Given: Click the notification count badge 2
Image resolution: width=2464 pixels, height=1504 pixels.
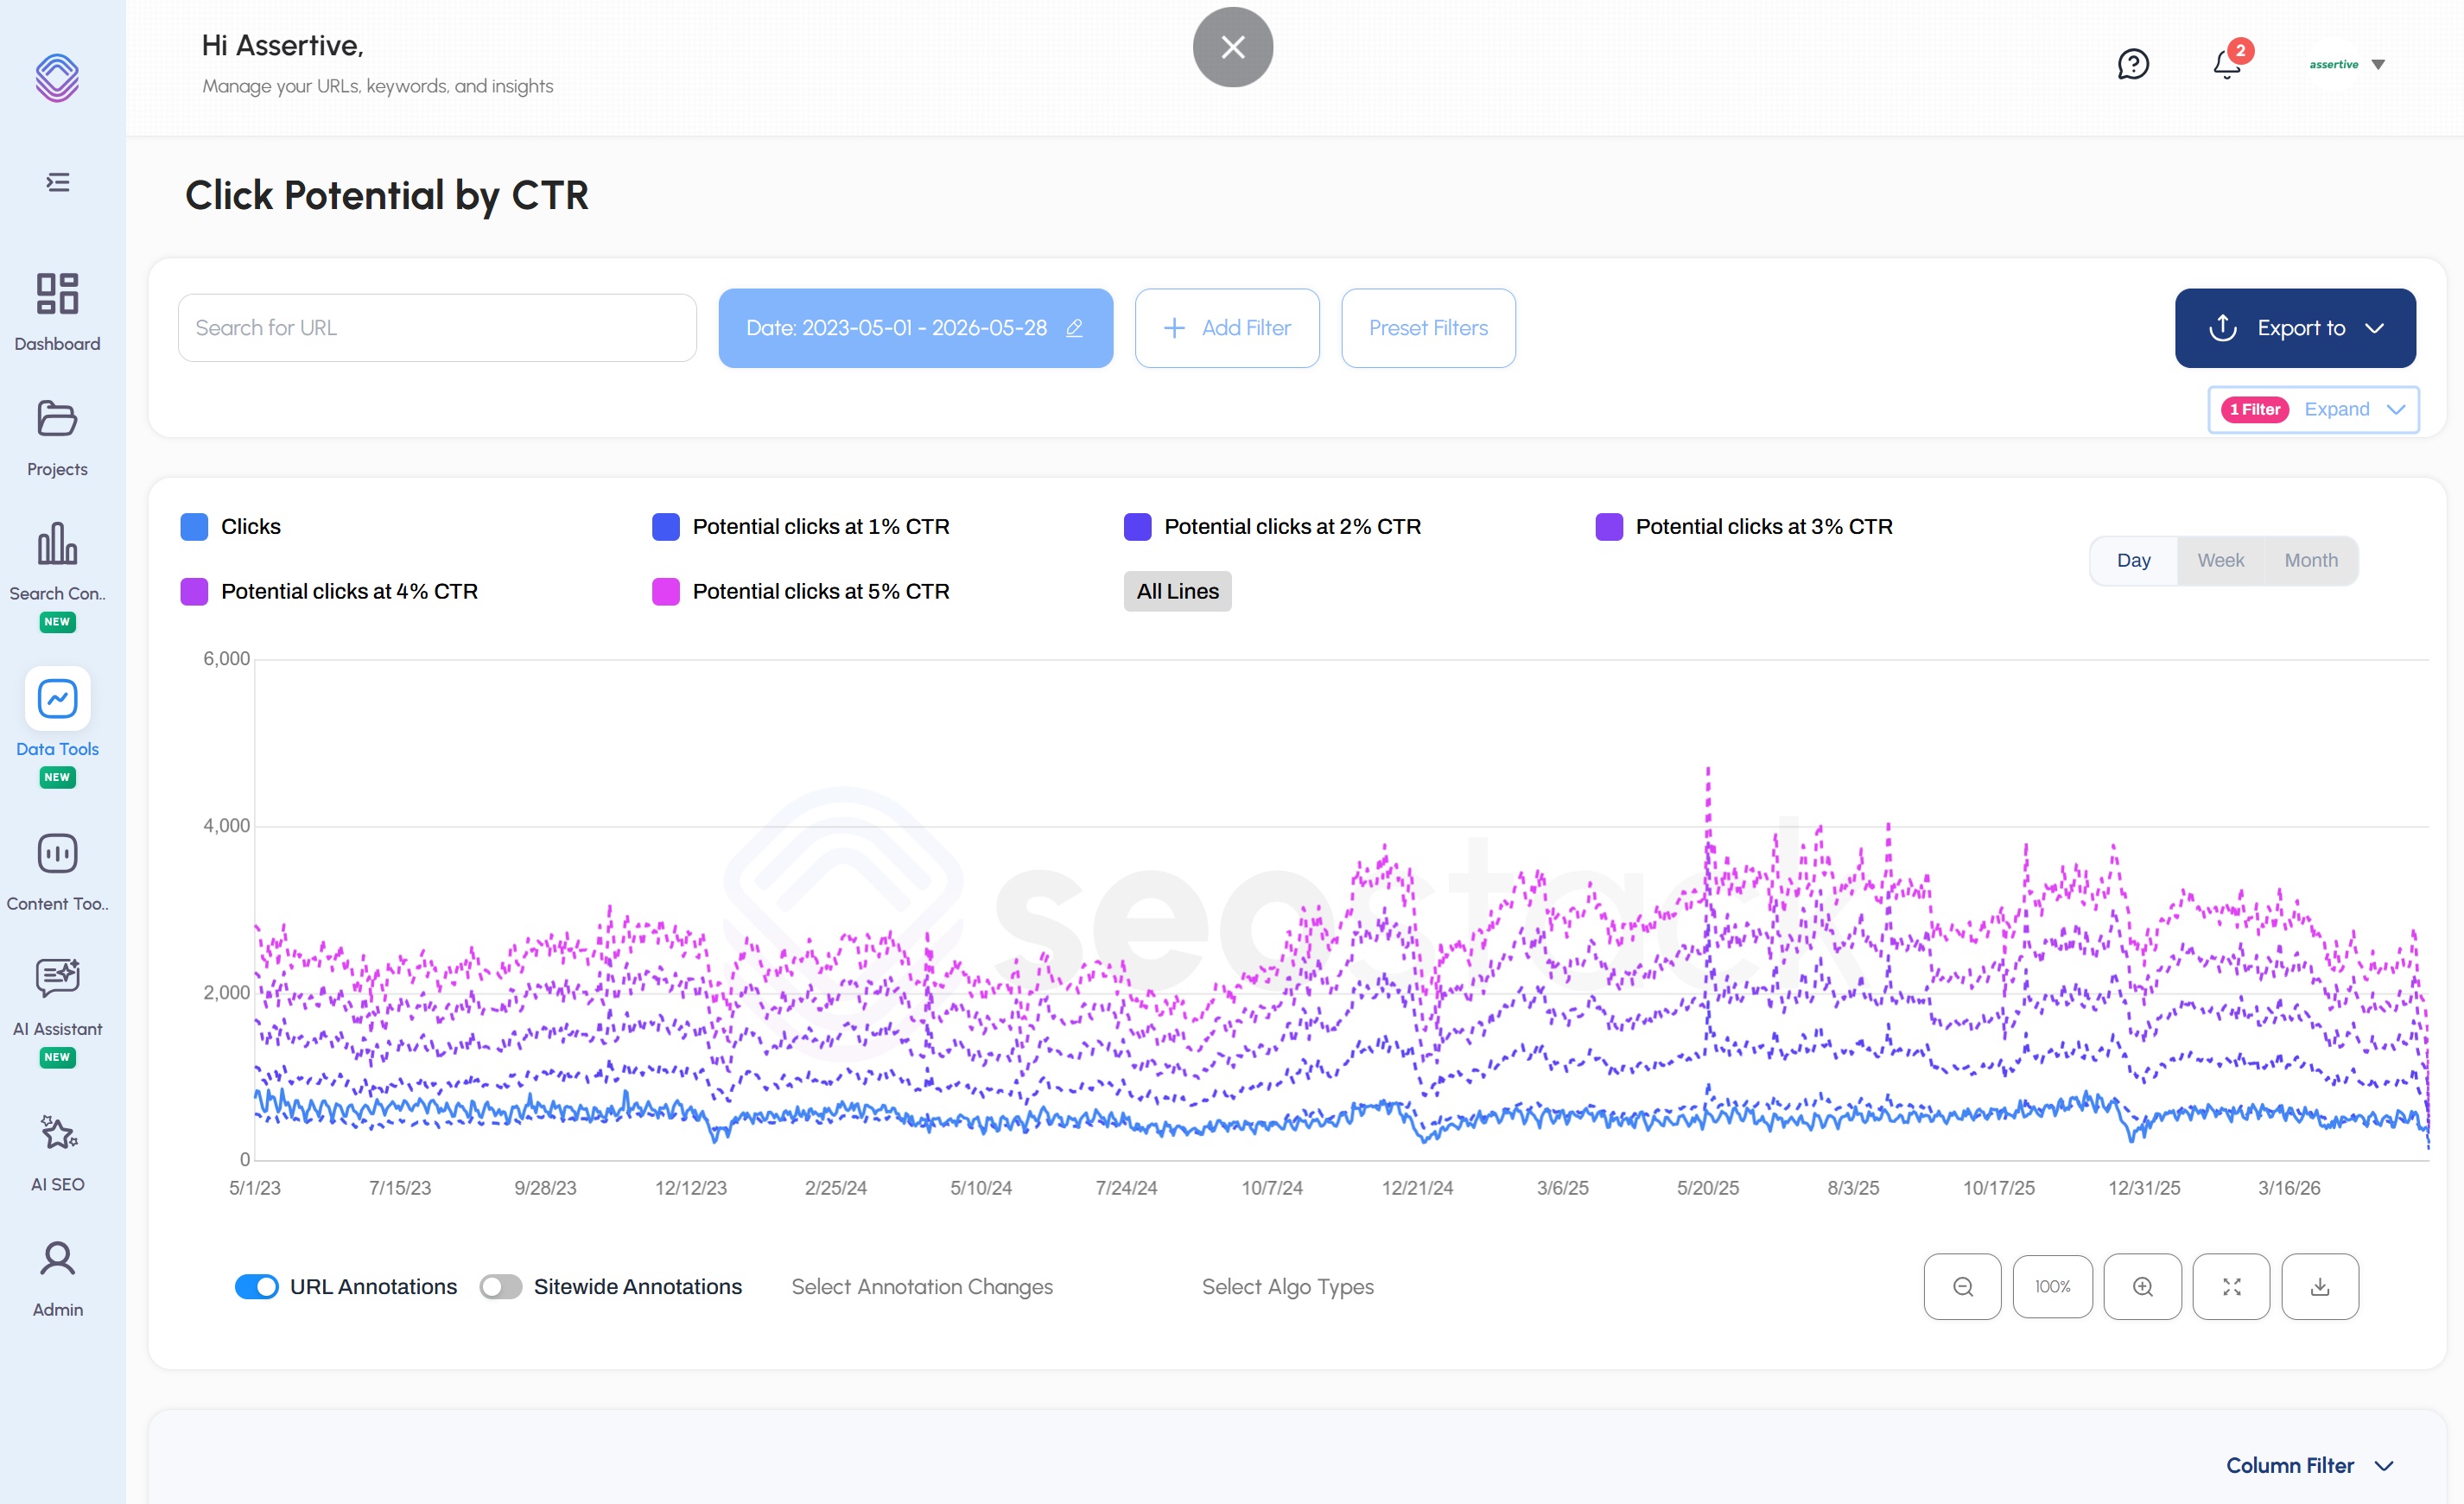Looking at the screenshot, I should (x=2241, y=50).
